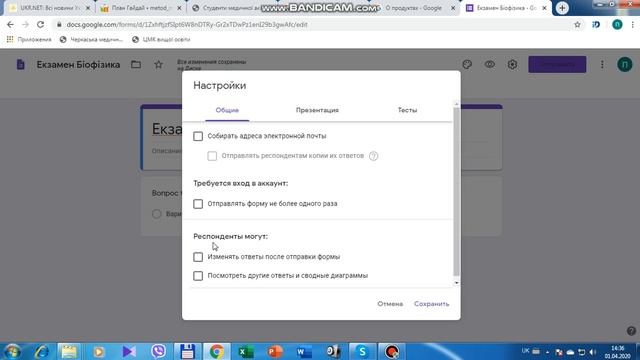Open the three-dot more menu in Forms

pyautogui.click(x=602, y=64)
